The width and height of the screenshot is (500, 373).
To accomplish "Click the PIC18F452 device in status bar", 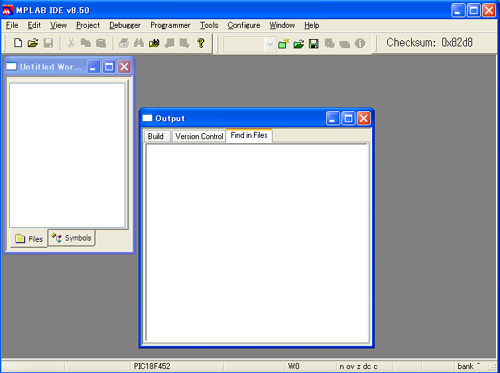I will tap(152, 366).
